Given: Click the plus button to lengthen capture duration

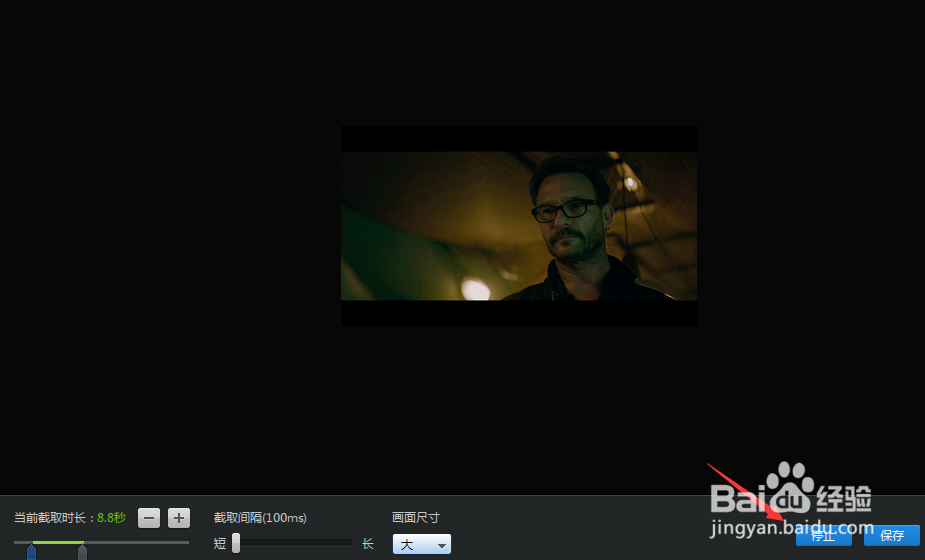Looking at the screenshot, I should pyautogui.click(x=179, y=518).
